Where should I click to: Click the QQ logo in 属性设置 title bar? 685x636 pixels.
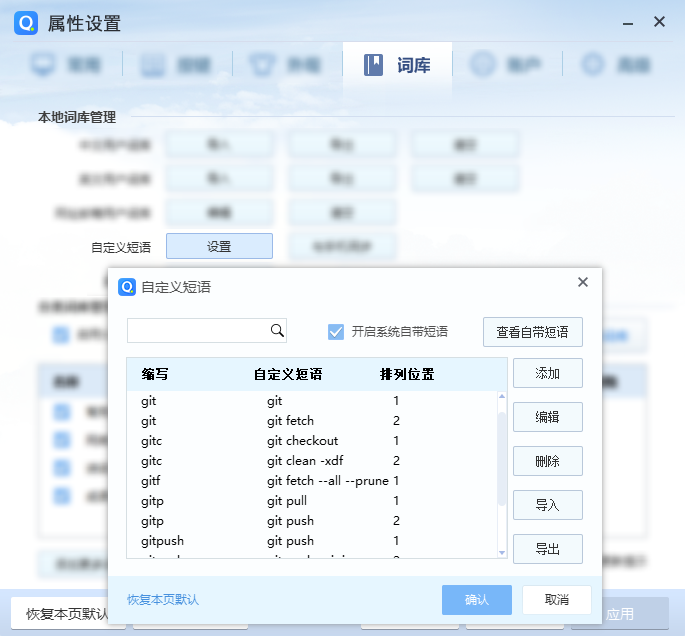click(x=26, y=23)
